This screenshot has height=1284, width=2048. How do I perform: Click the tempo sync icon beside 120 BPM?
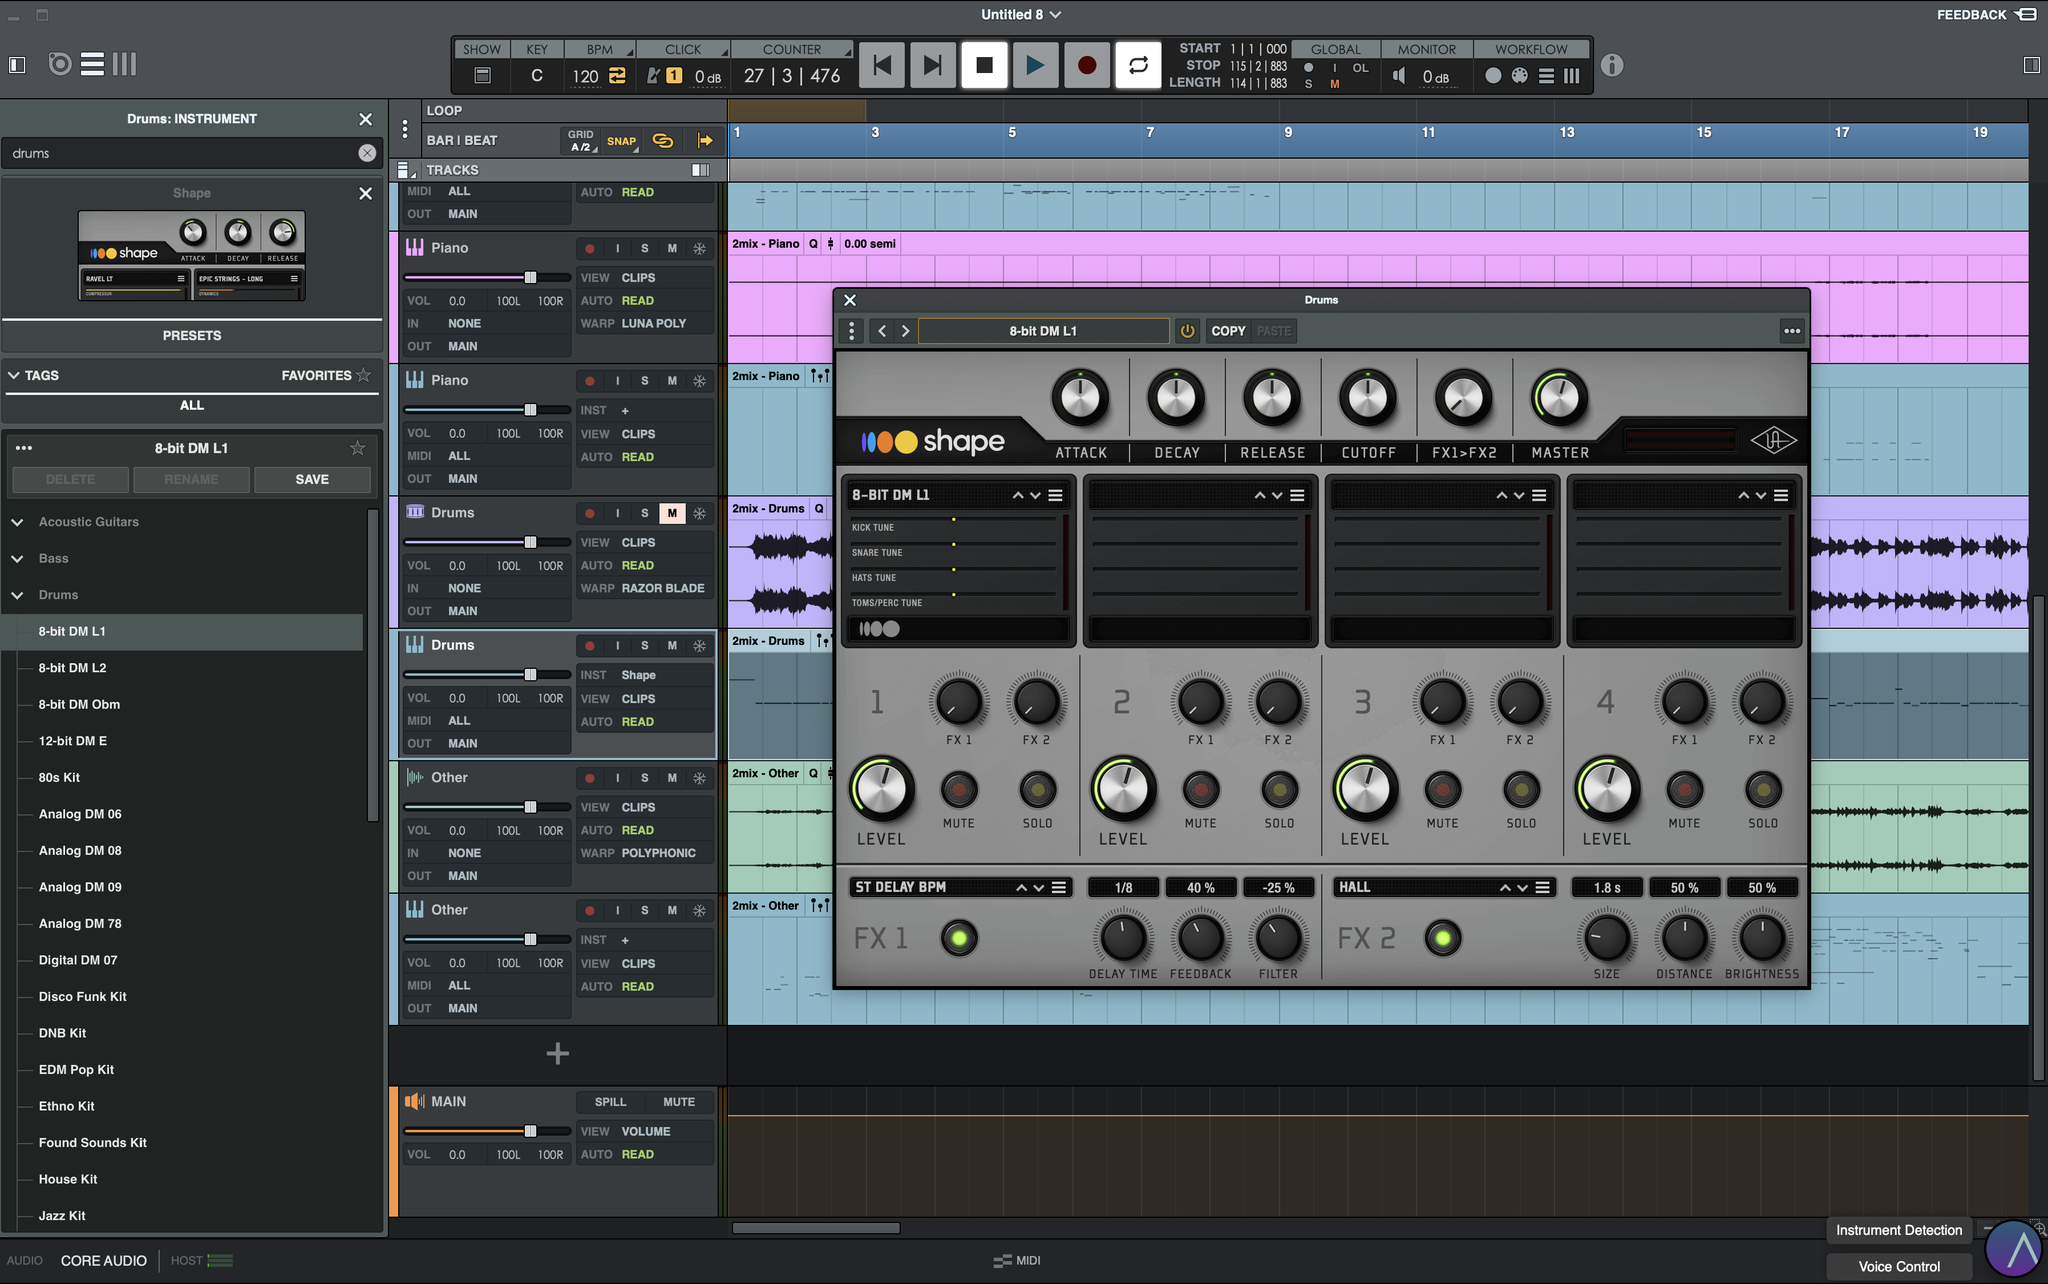pos(617,76)
